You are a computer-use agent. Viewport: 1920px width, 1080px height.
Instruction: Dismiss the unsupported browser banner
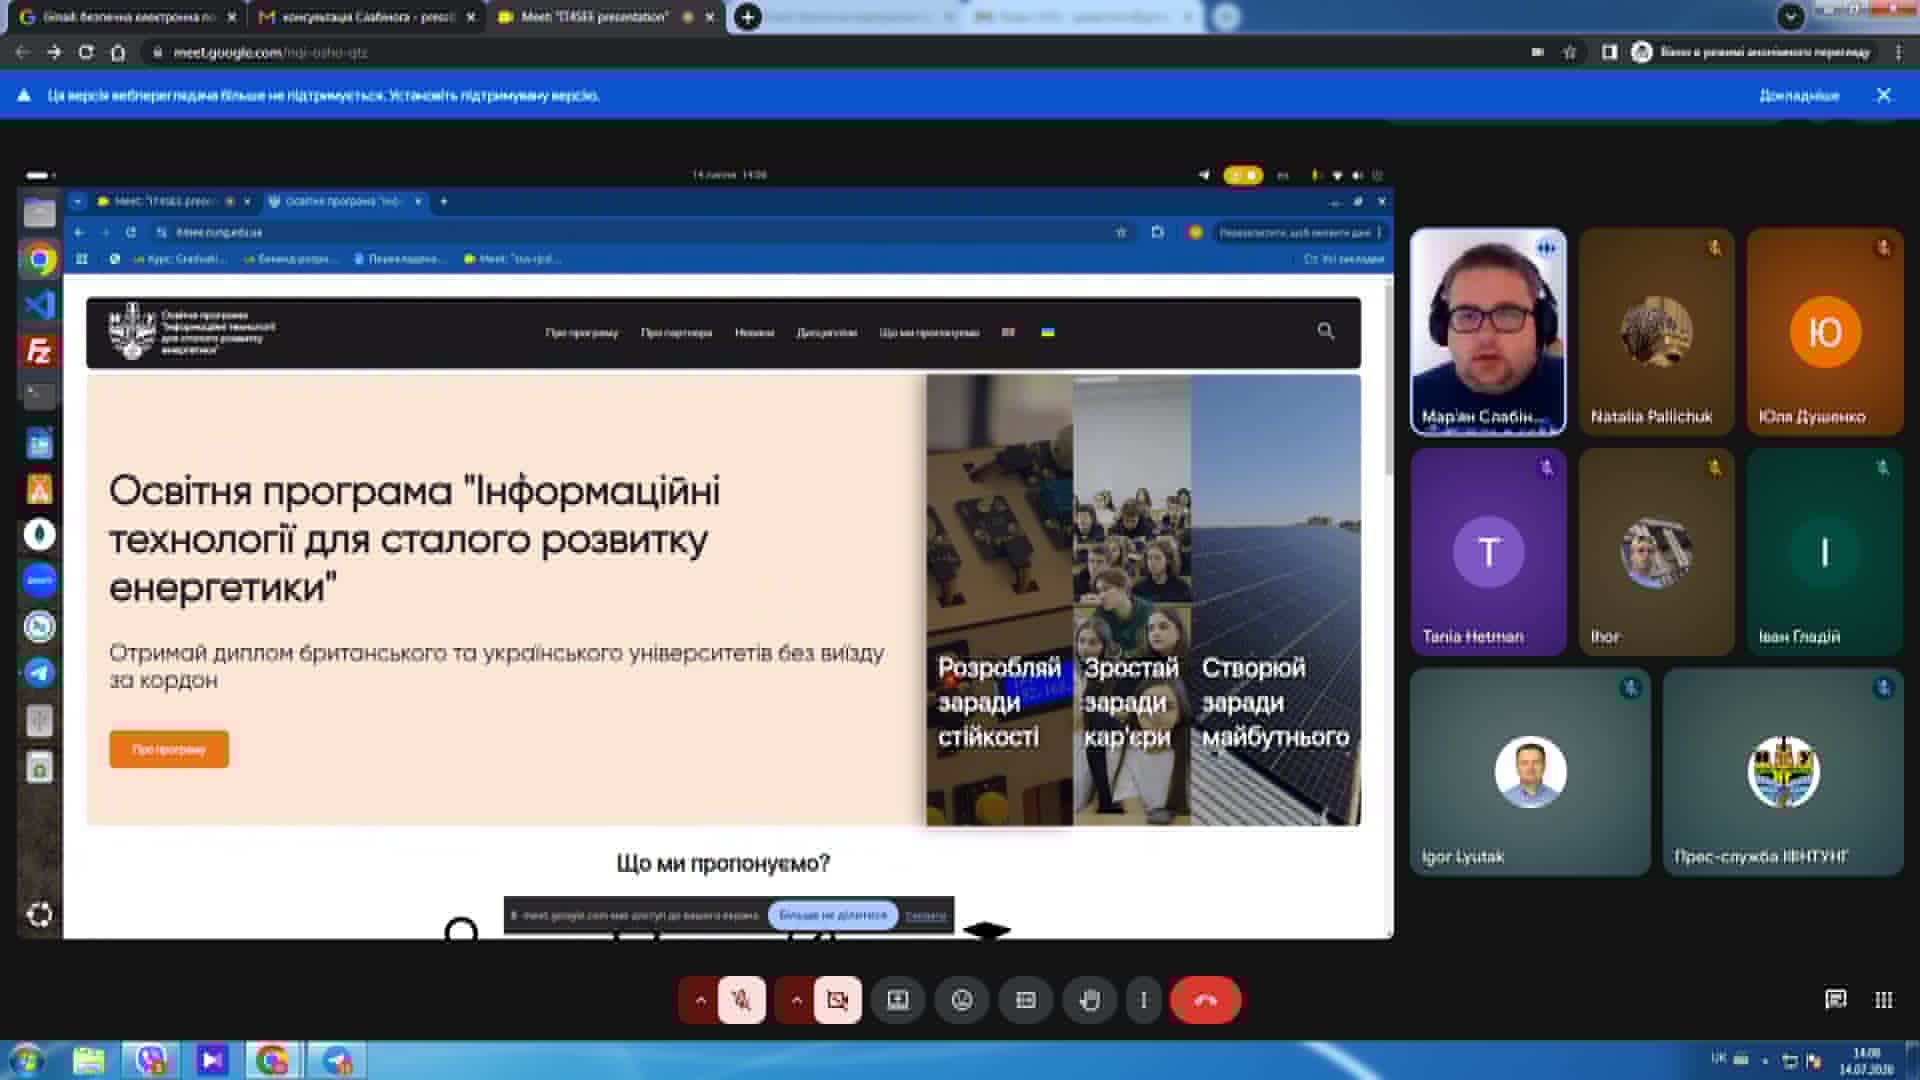tap(1884, 95)
